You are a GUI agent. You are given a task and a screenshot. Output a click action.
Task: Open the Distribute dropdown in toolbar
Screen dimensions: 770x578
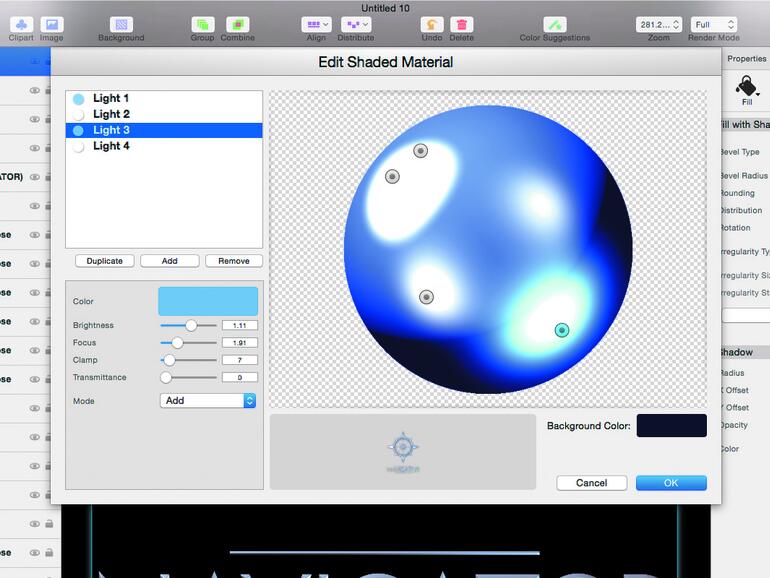[x=356, y=25]
